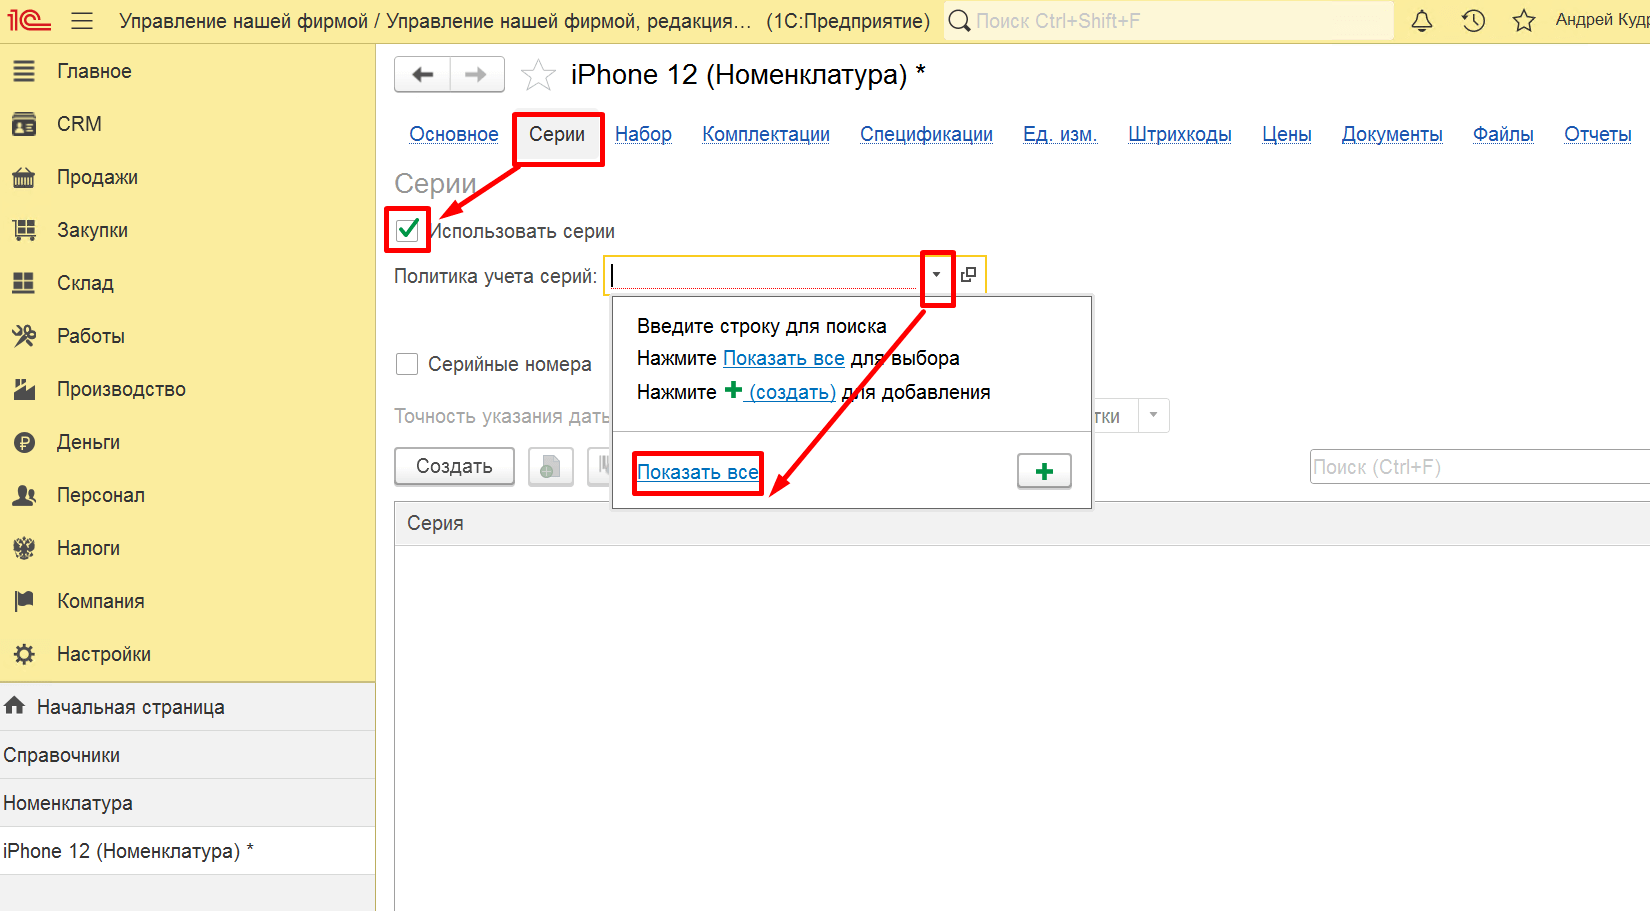The image size is (1650, 911).
Task: Open the Ед. изм. tab
Action: [1060, 134]
